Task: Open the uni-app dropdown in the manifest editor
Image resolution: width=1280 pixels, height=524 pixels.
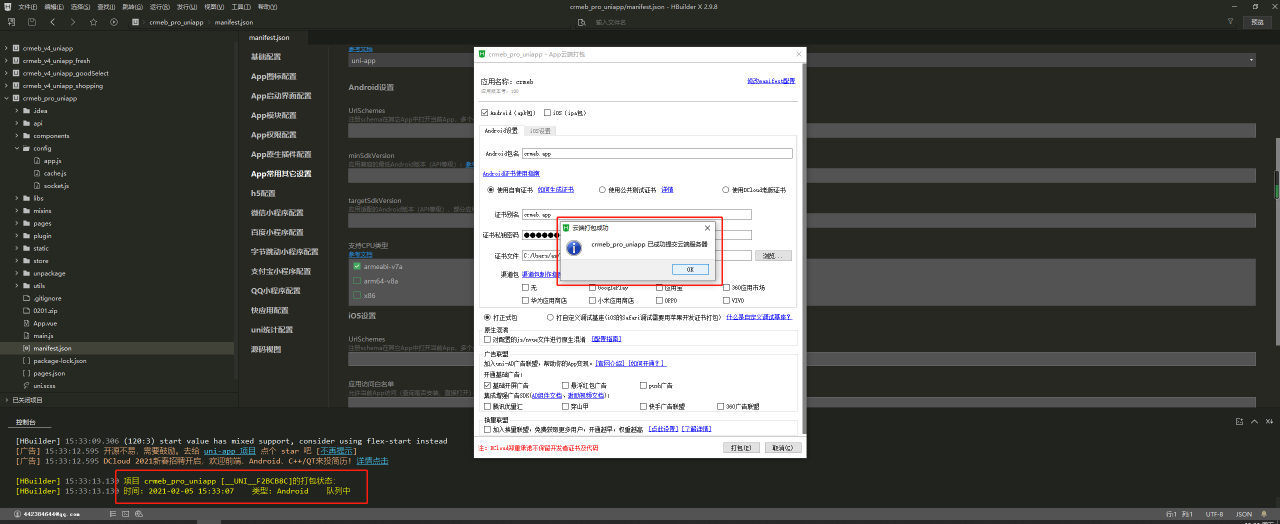Action: (x=801, y=60)
